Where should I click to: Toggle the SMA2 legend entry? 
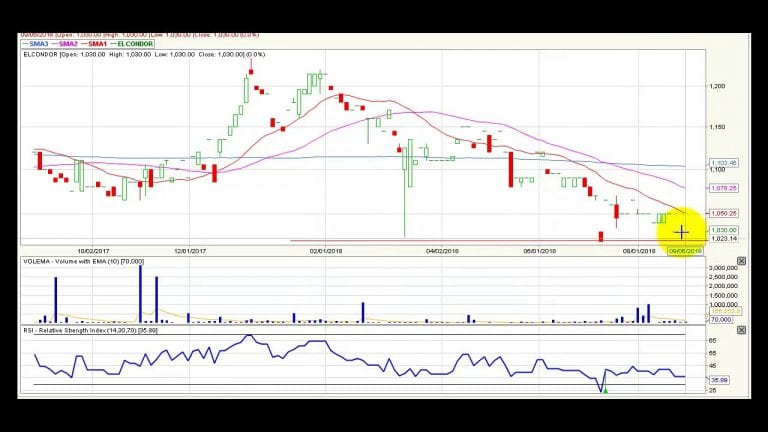(x=65, y=44)
